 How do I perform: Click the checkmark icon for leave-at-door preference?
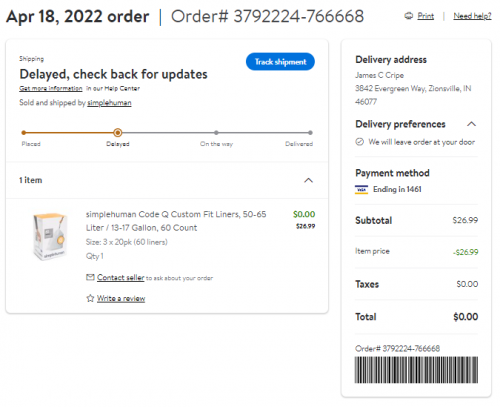click(359, 142)
